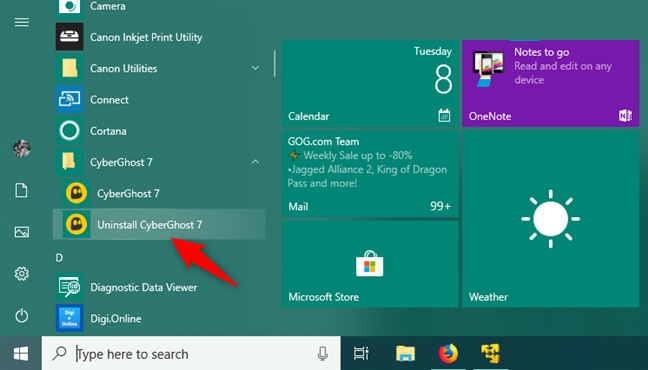This screenshot has width=648, height=370.
Task: Open the Microsoft Store tile
Action: [x=370, y=264]
